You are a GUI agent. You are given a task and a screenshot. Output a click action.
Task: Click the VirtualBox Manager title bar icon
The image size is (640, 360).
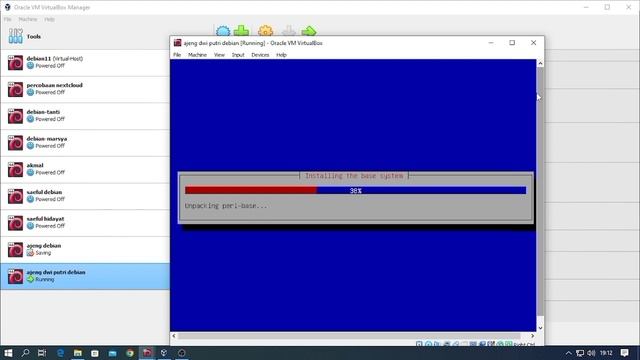tap(7, 7)
